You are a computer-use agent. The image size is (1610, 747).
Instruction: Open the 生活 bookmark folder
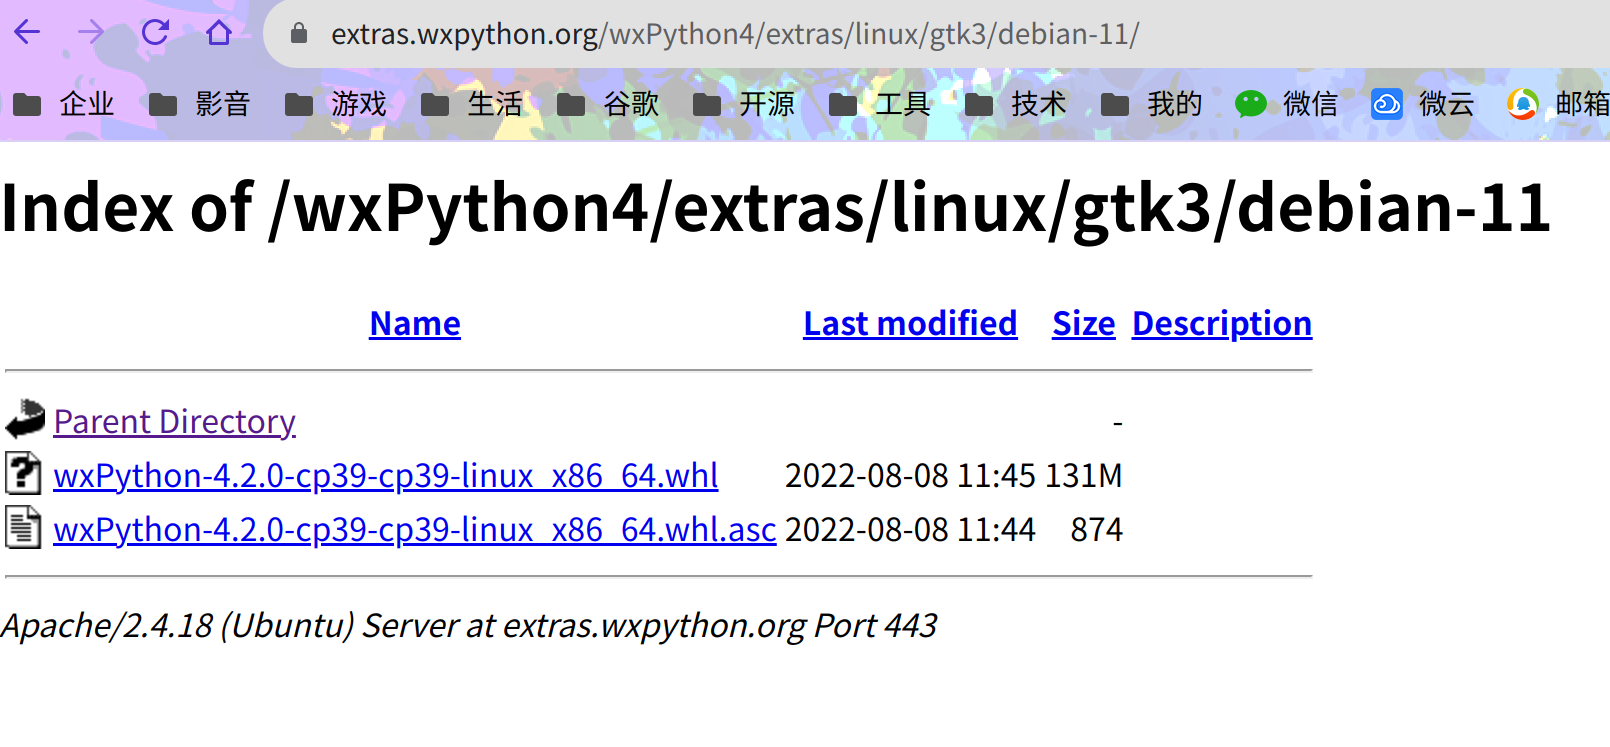pos(471,104)
